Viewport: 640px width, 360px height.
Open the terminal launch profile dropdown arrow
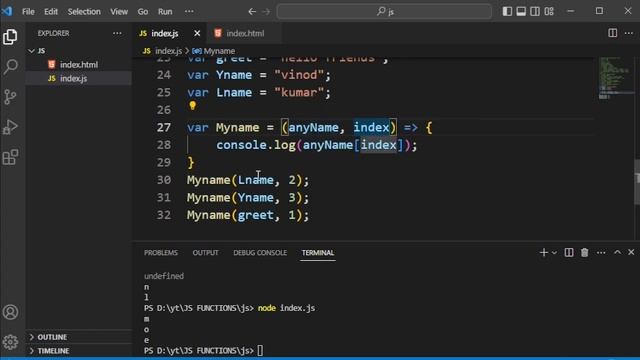pos(554,253)
